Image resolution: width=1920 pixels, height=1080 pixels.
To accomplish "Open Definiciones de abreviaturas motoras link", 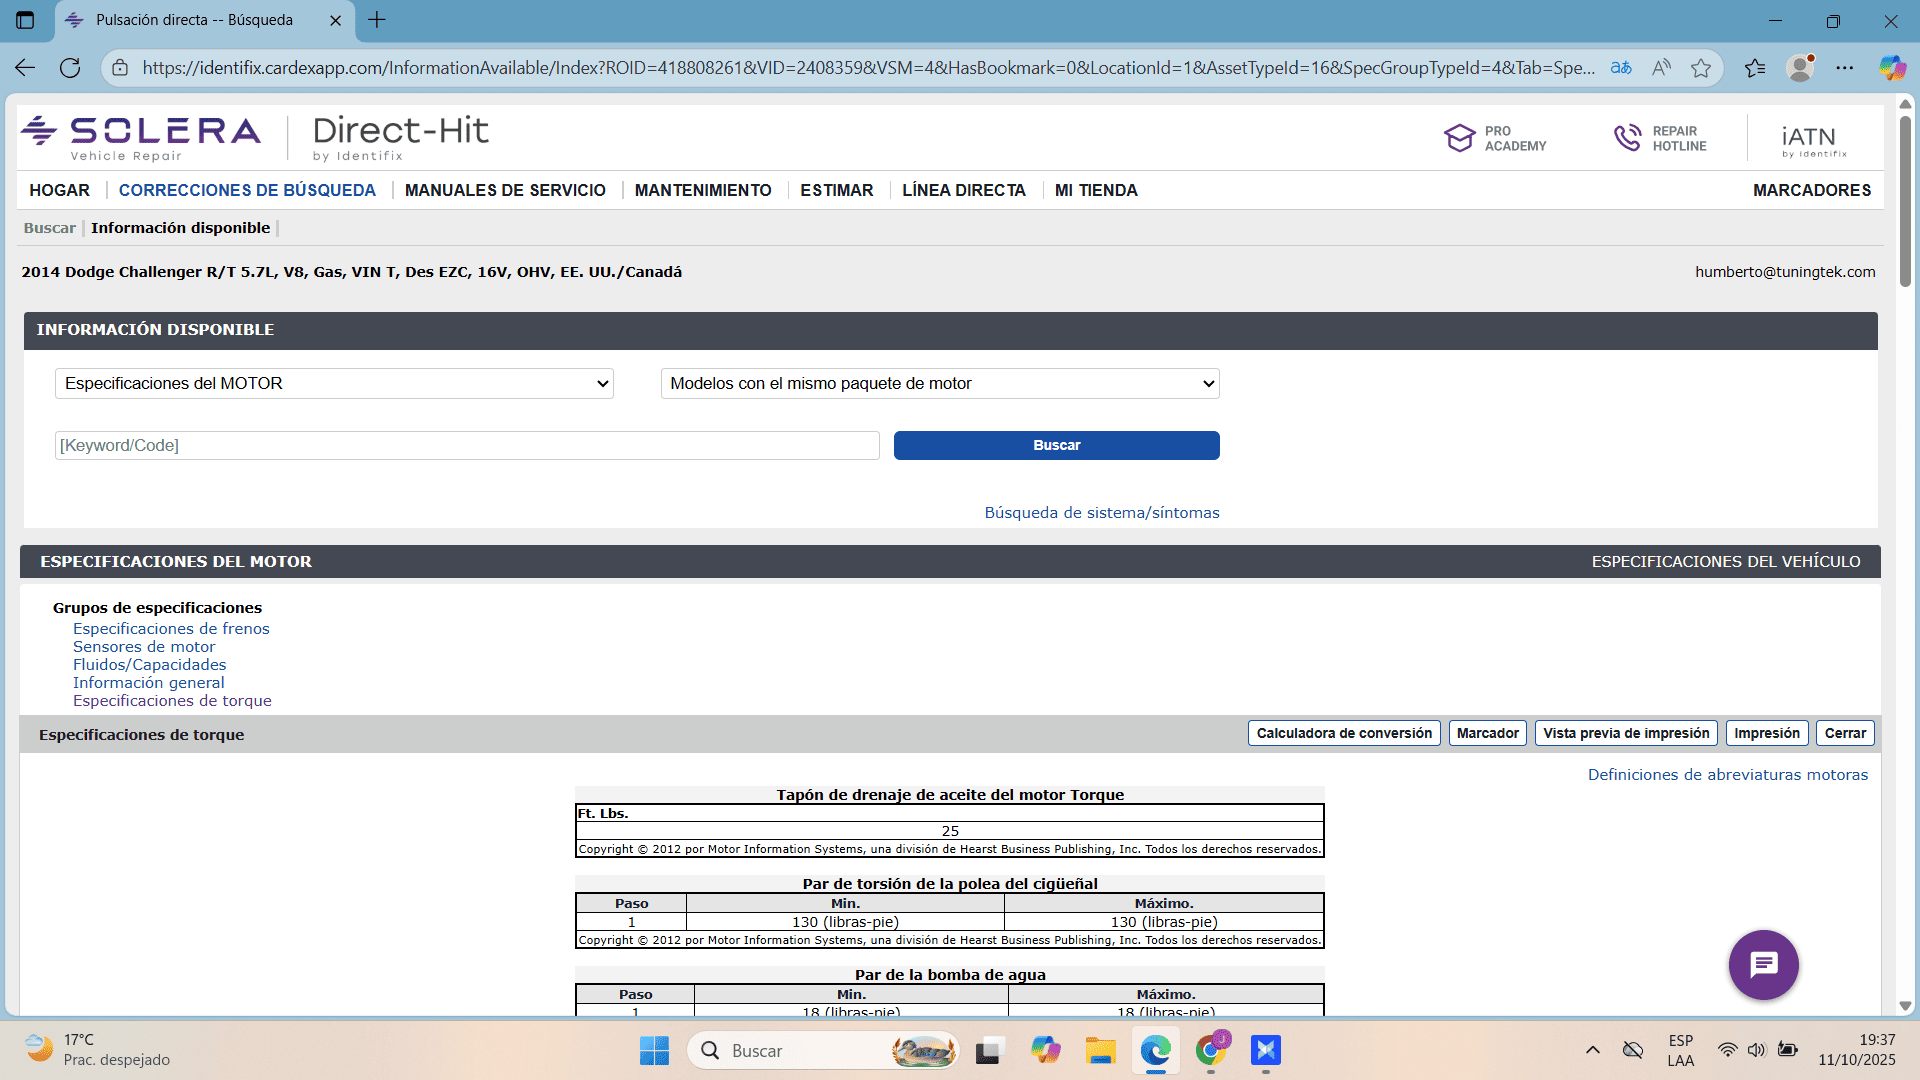I will point(1727,774).
